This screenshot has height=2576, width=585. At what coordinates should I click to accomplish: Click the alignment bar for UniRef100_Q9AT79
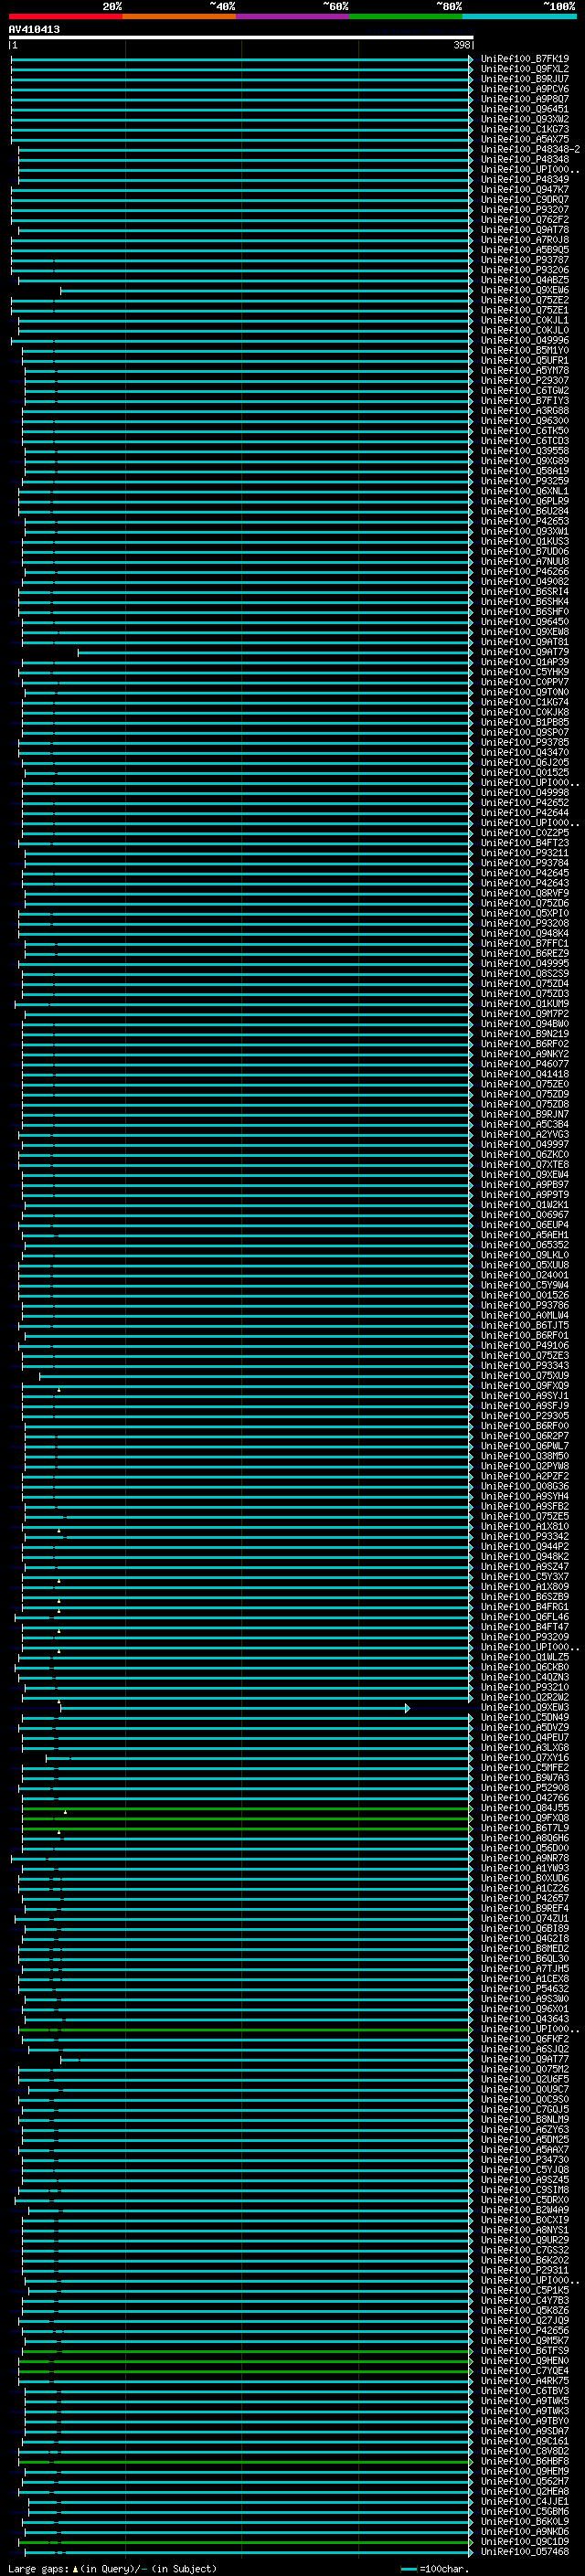point(275,652)
